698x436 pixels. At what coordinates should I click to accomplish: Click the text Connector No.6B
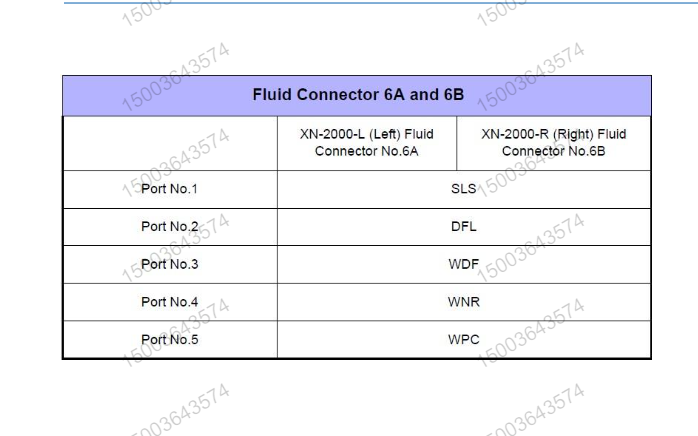click(553, 151)
